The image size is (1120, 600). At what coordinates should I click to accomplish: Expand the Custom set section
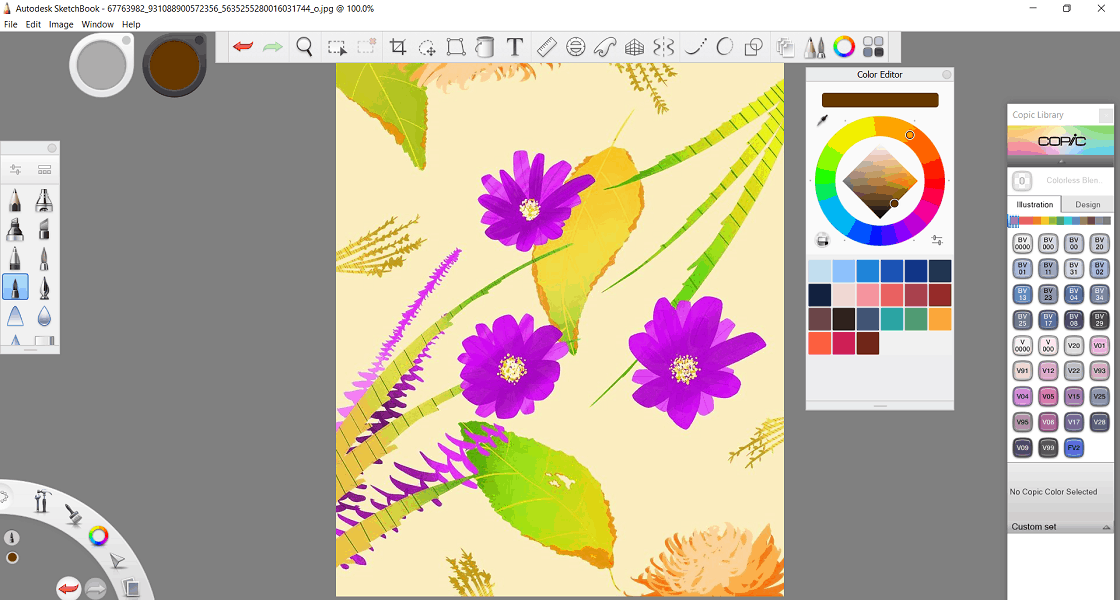1060,526
